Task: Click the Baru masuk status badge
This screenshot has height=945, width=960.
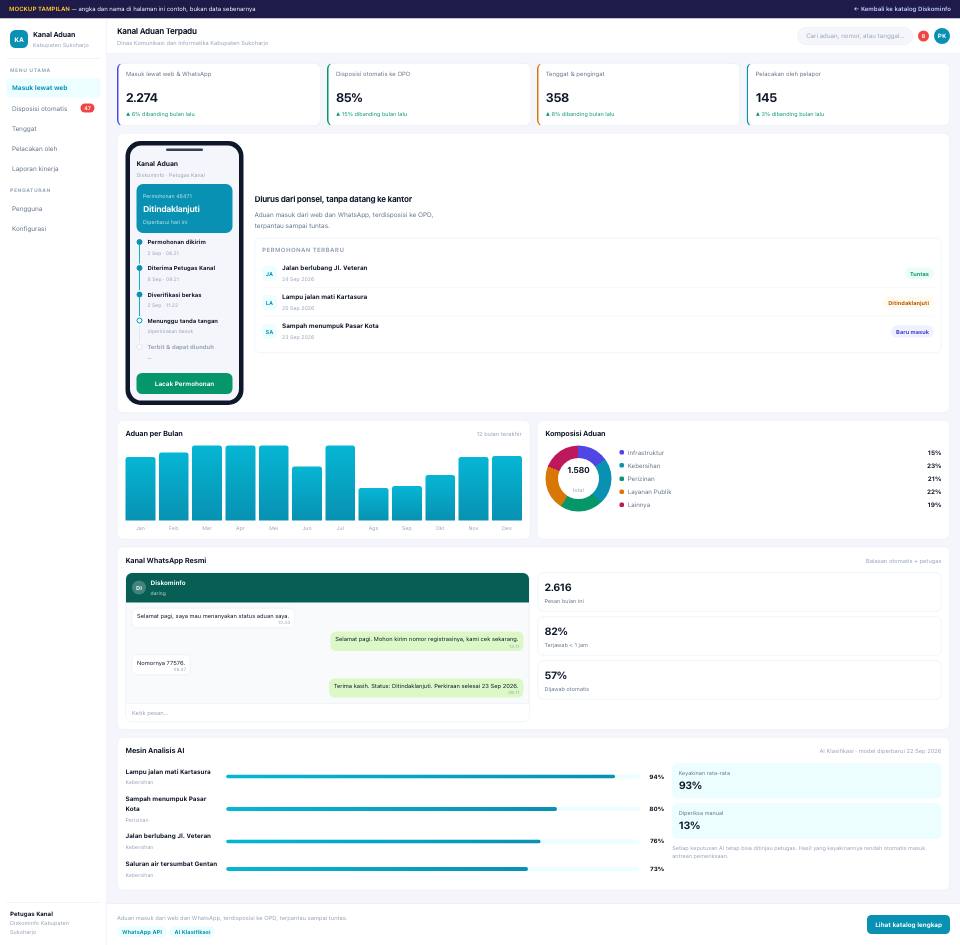Action: (912, 332)
